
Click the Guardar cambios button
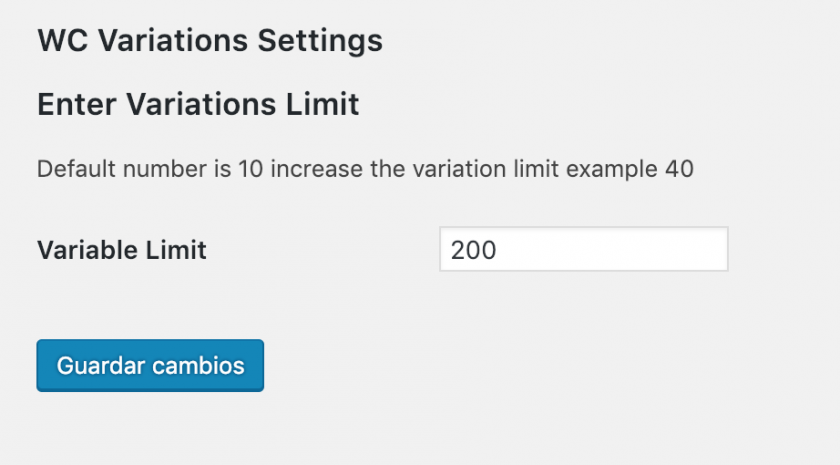[x=150, y=365]
